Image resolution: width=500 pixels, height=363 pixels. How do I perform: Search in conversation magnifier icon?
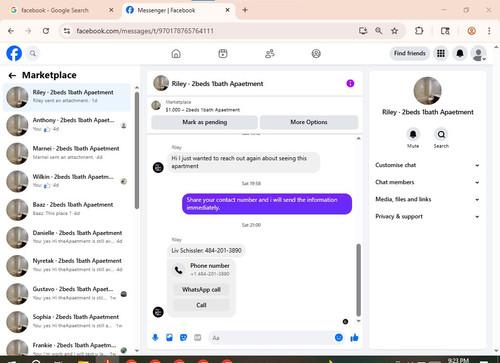point(441,134)
